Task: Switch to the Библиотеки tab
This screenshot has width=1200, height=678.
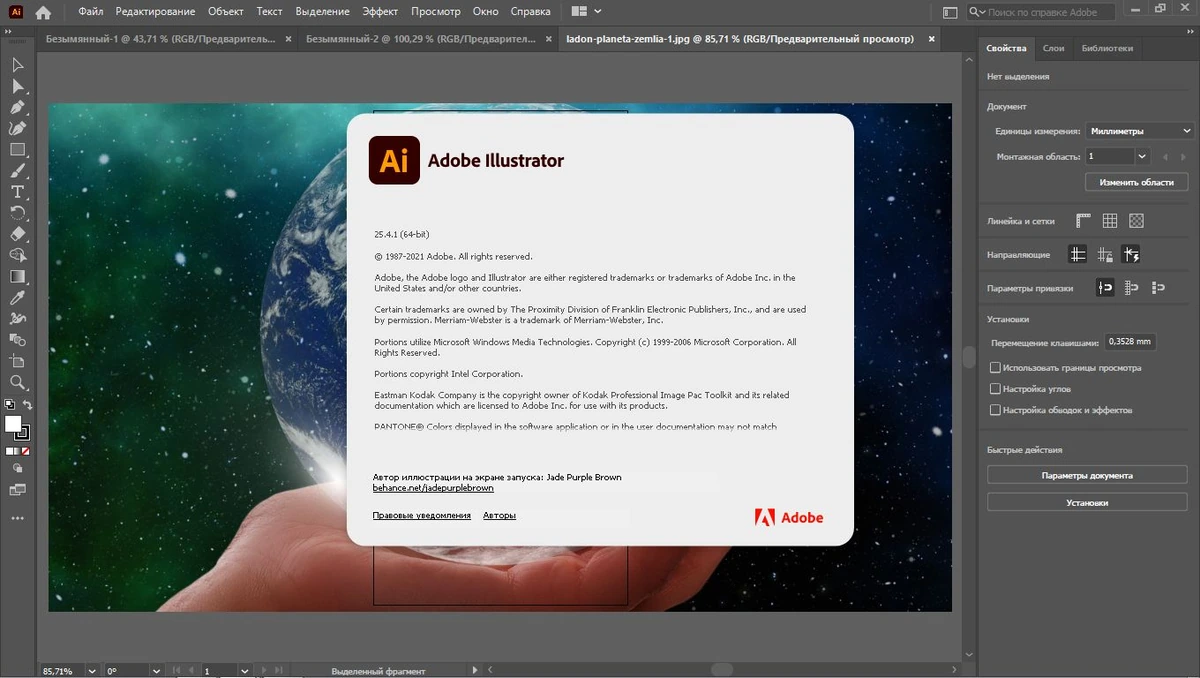Action: click(1107, 48)
